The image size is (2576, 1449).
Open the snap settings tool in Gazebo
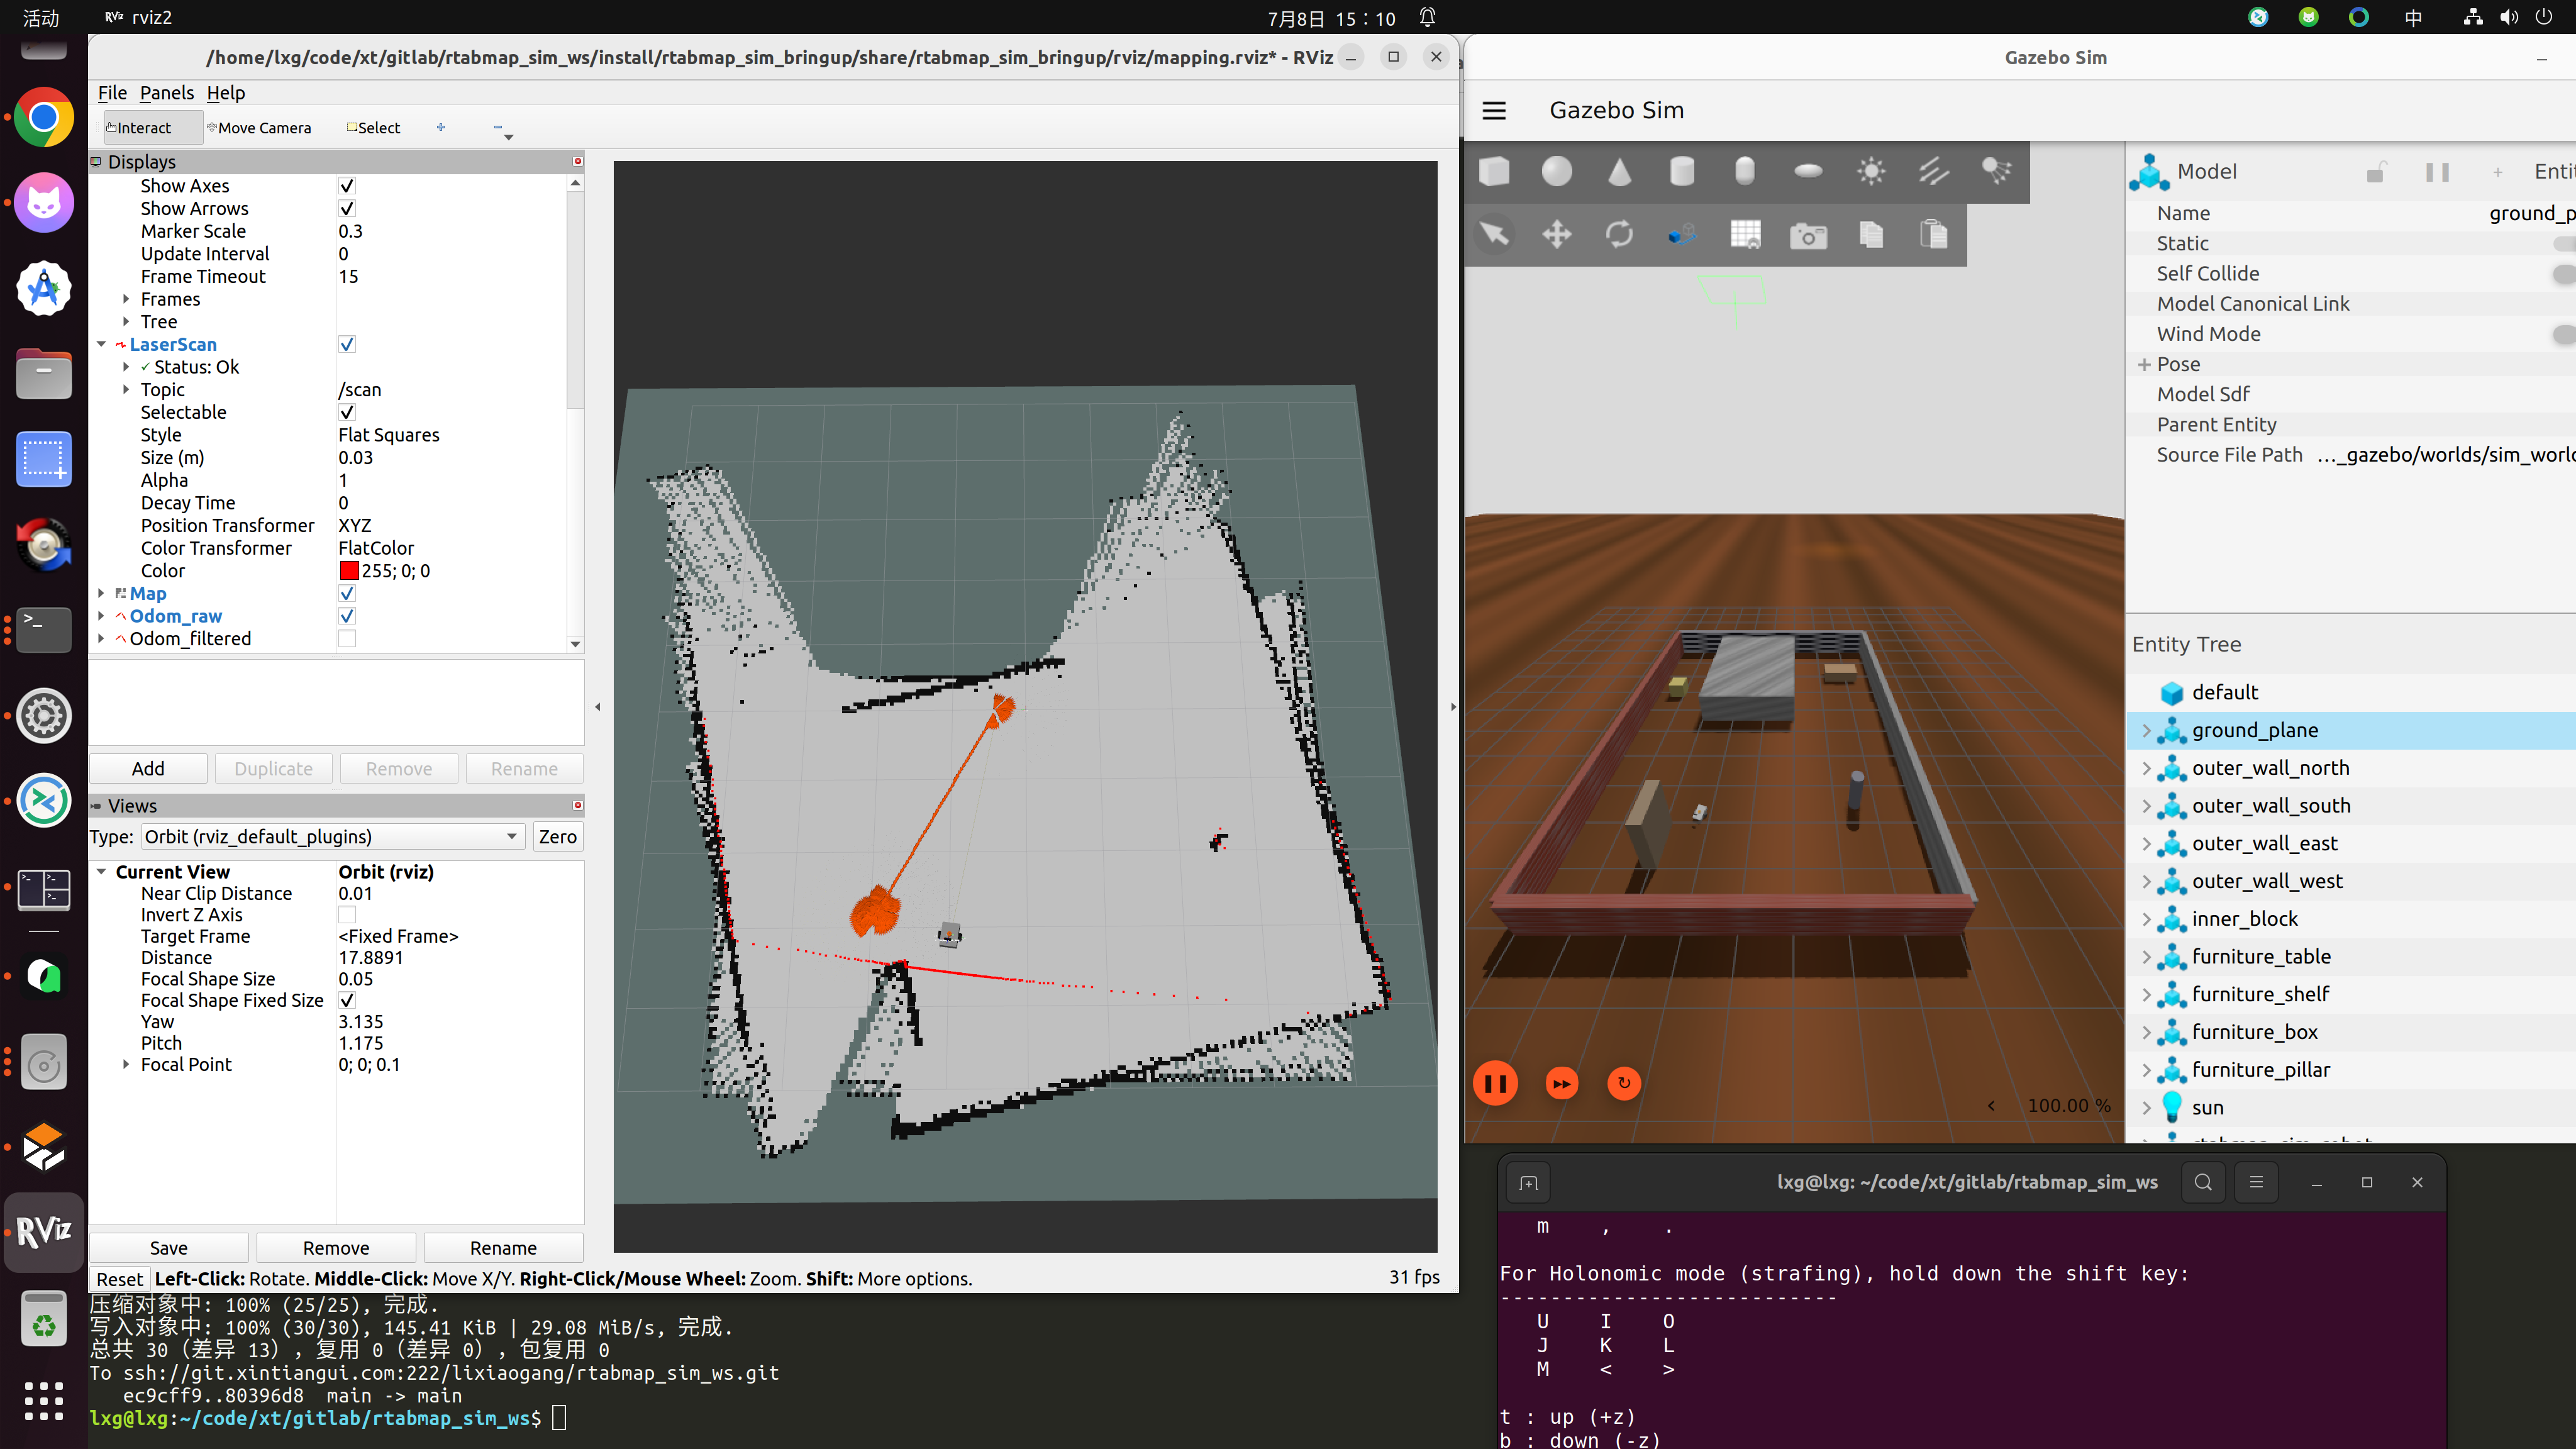coord(1682,235)
